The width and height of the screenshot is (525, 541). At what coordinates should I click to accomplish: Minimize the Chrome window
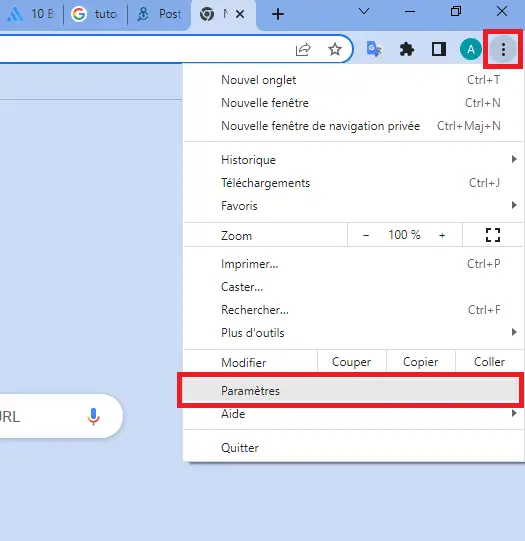tap(409, 11)
